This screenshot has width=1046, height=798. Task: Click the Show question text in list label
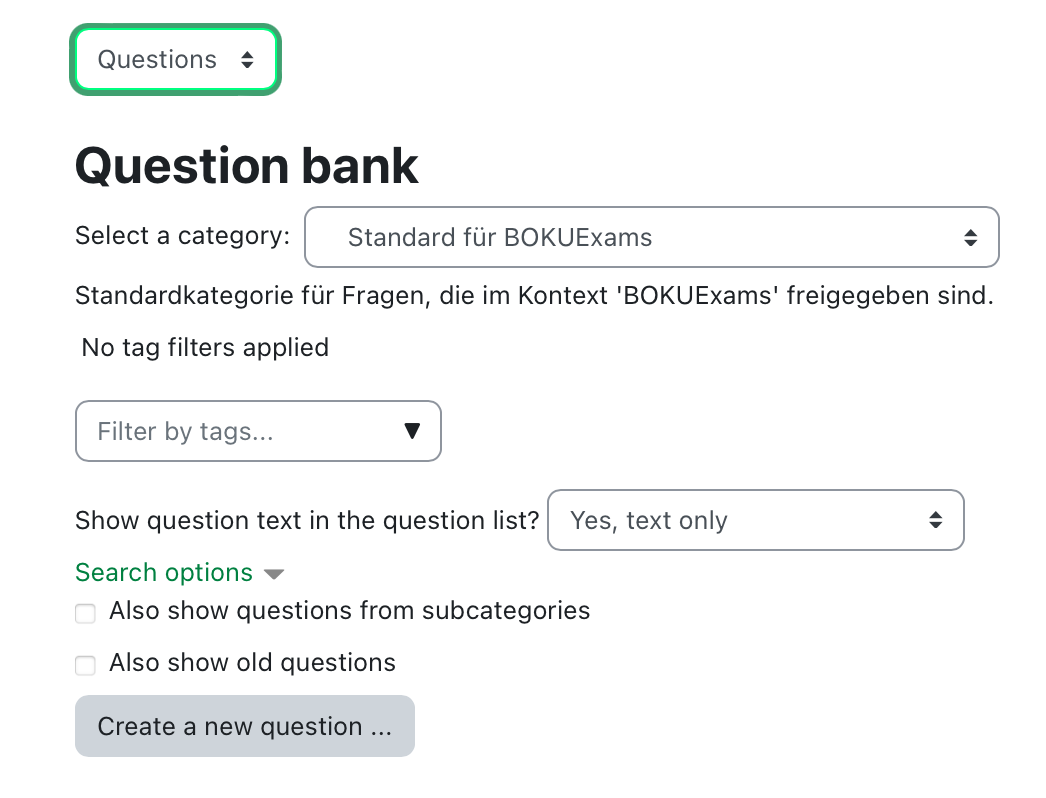point(307,520)
